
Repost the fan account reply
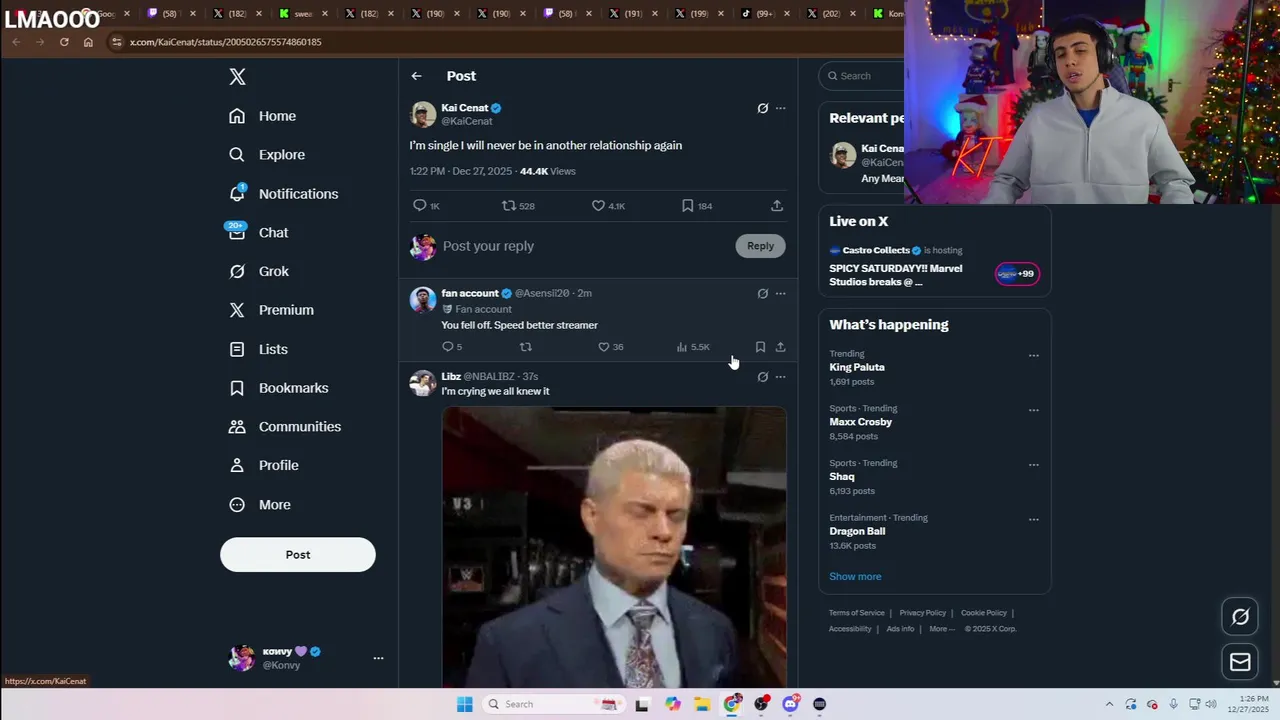[526, 347]
